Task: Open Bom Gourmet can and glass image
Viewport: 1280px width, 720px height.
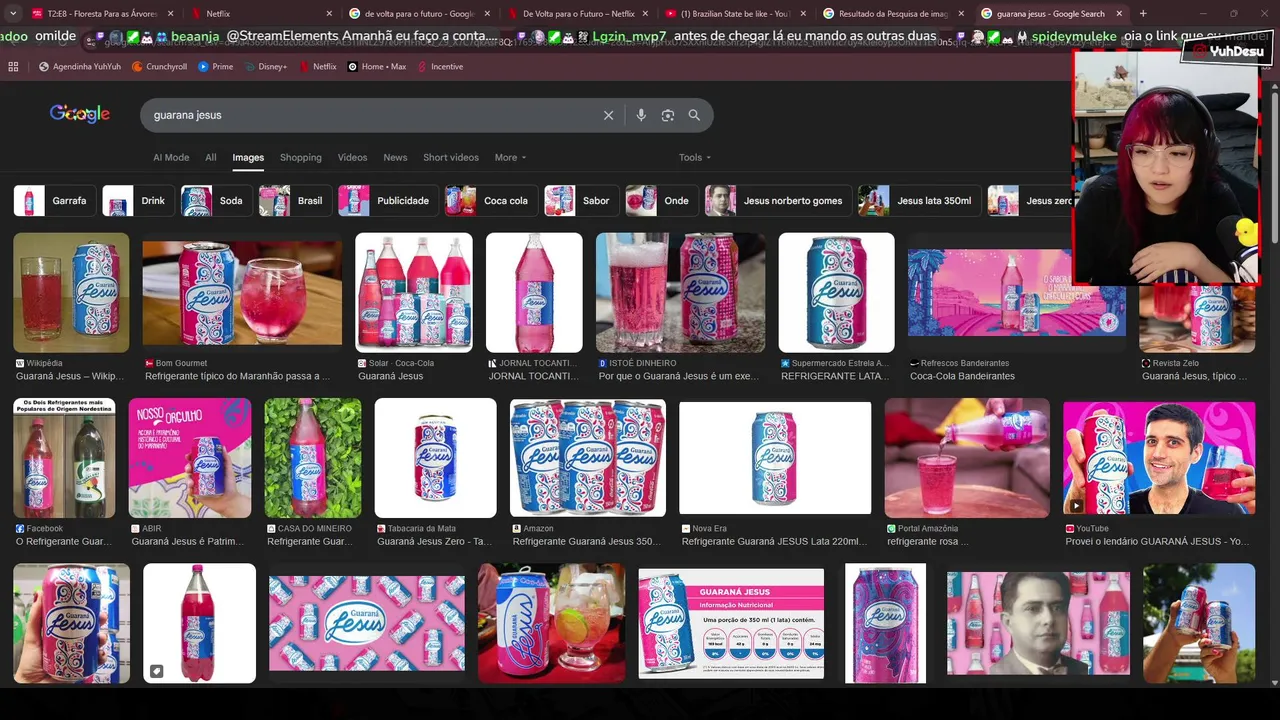Action: pos(242,293)
